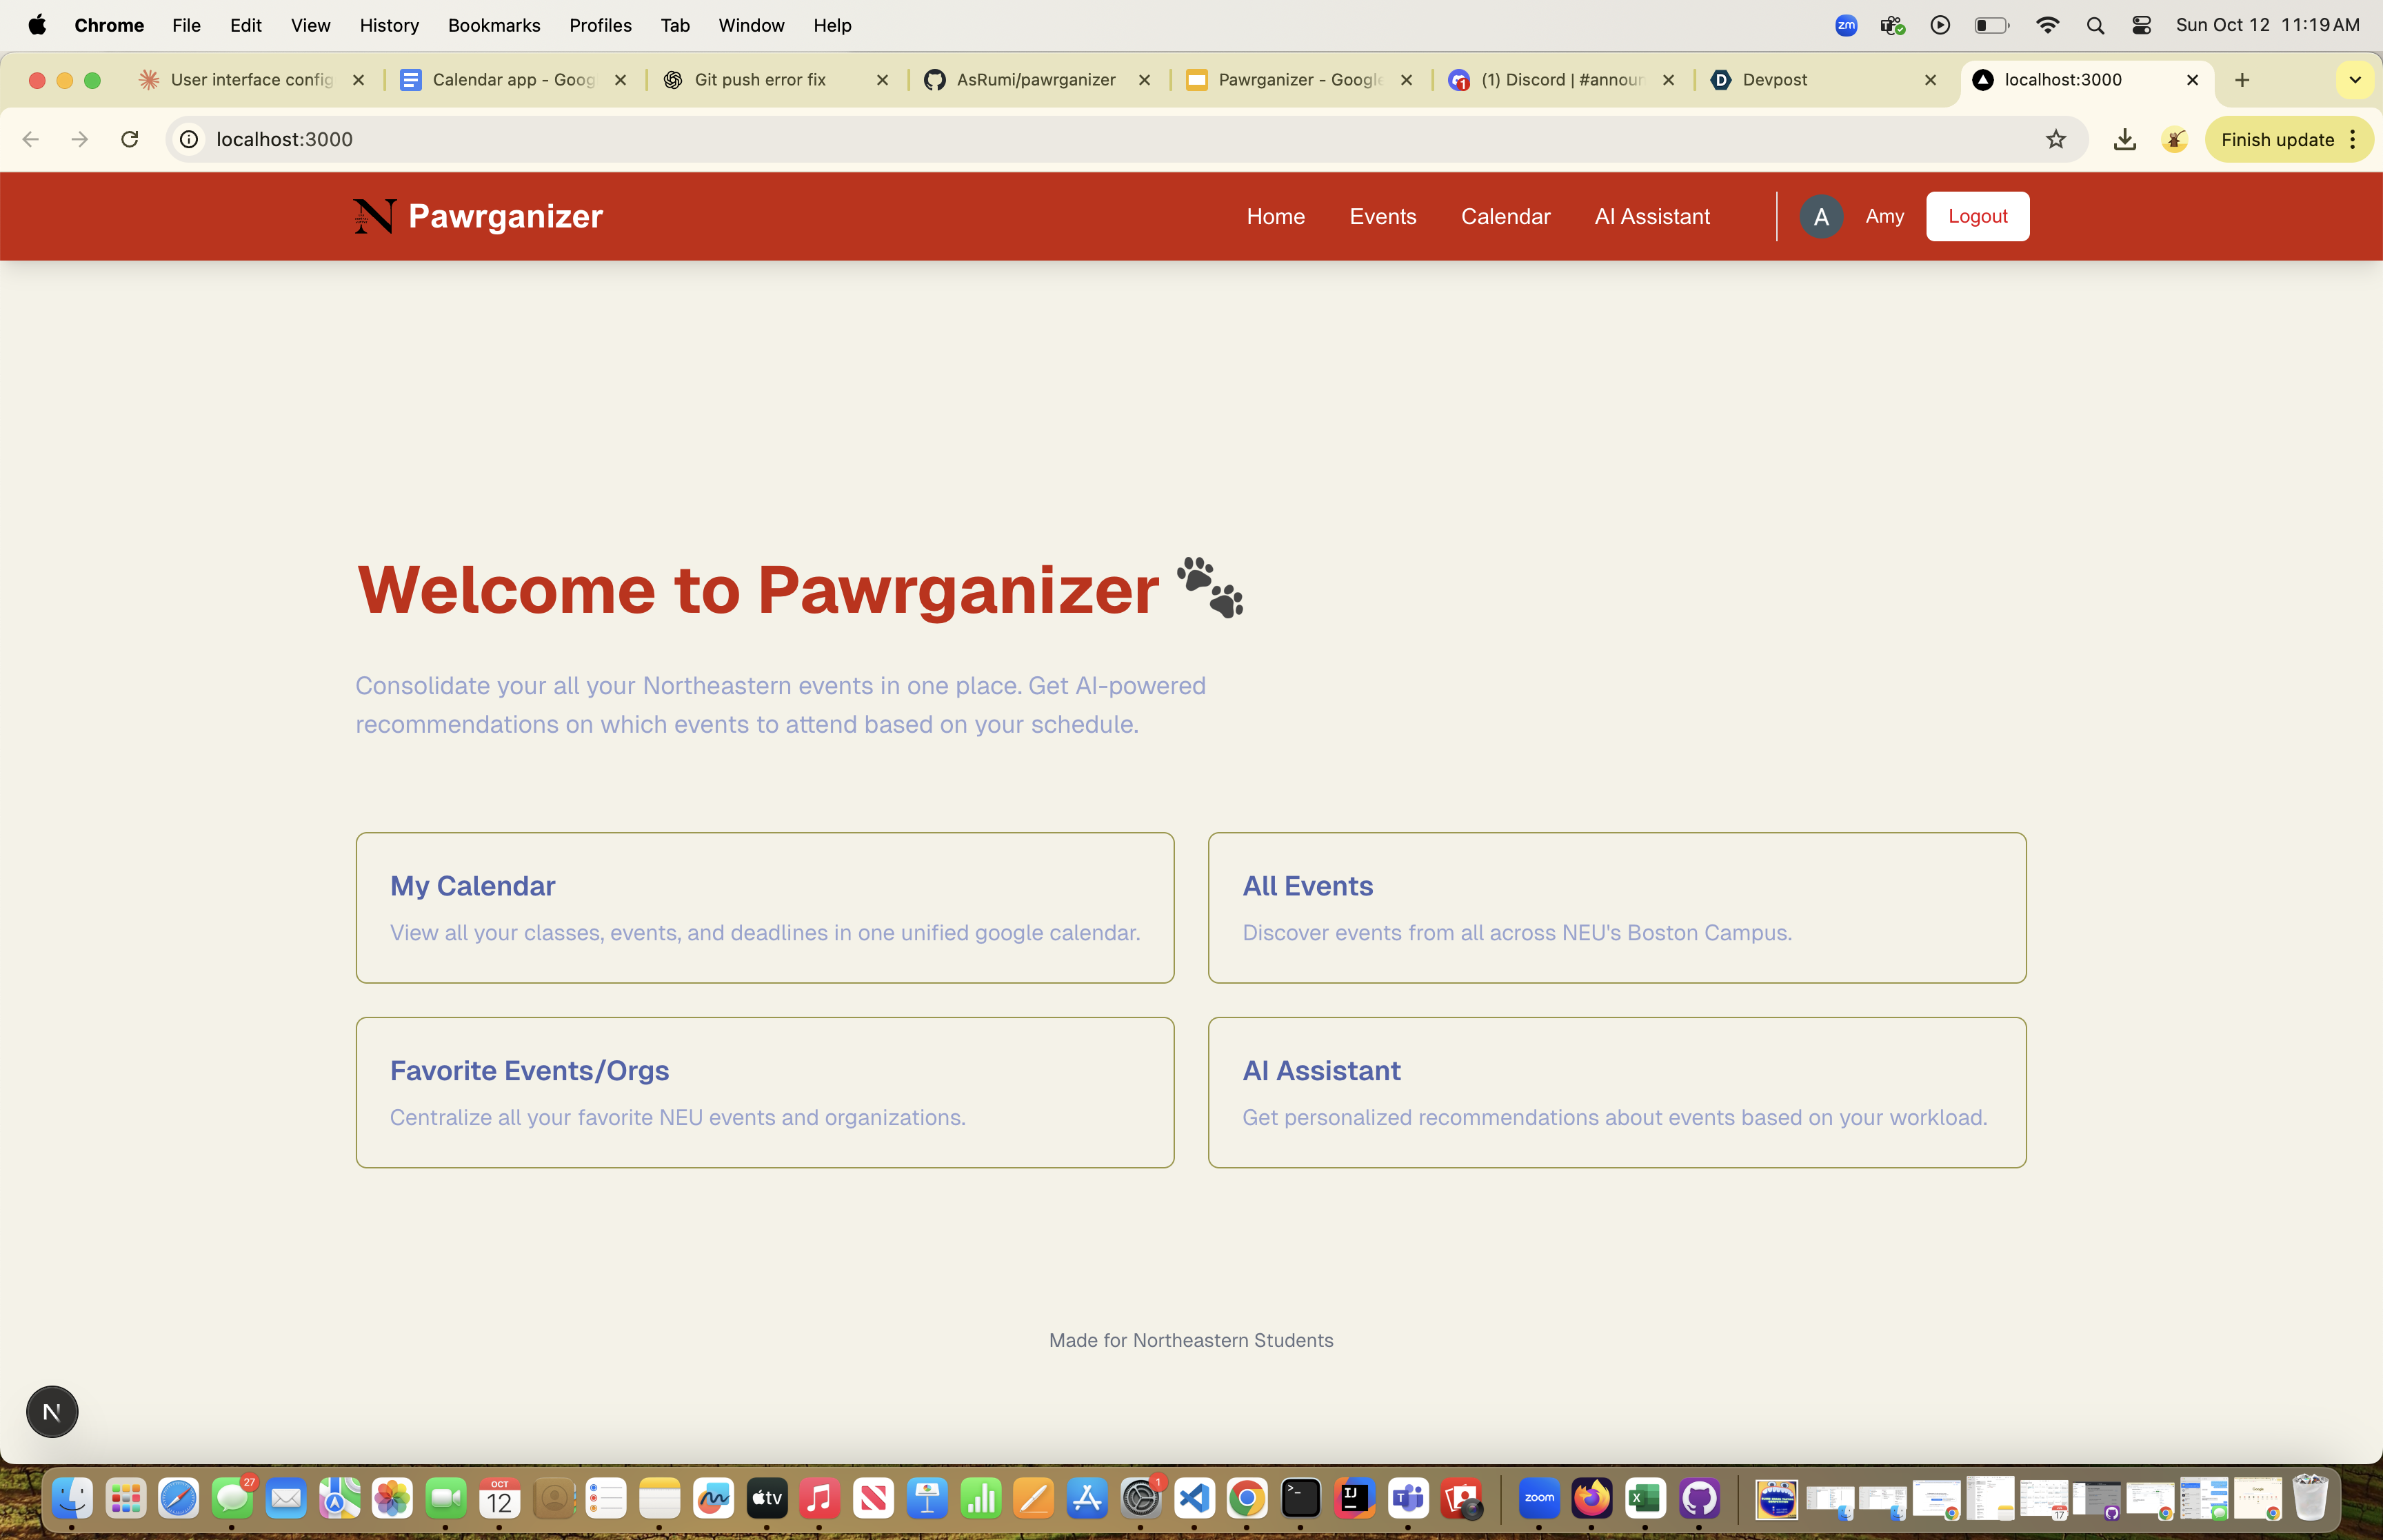Open a new browser tab

[x=2241, y=80]
